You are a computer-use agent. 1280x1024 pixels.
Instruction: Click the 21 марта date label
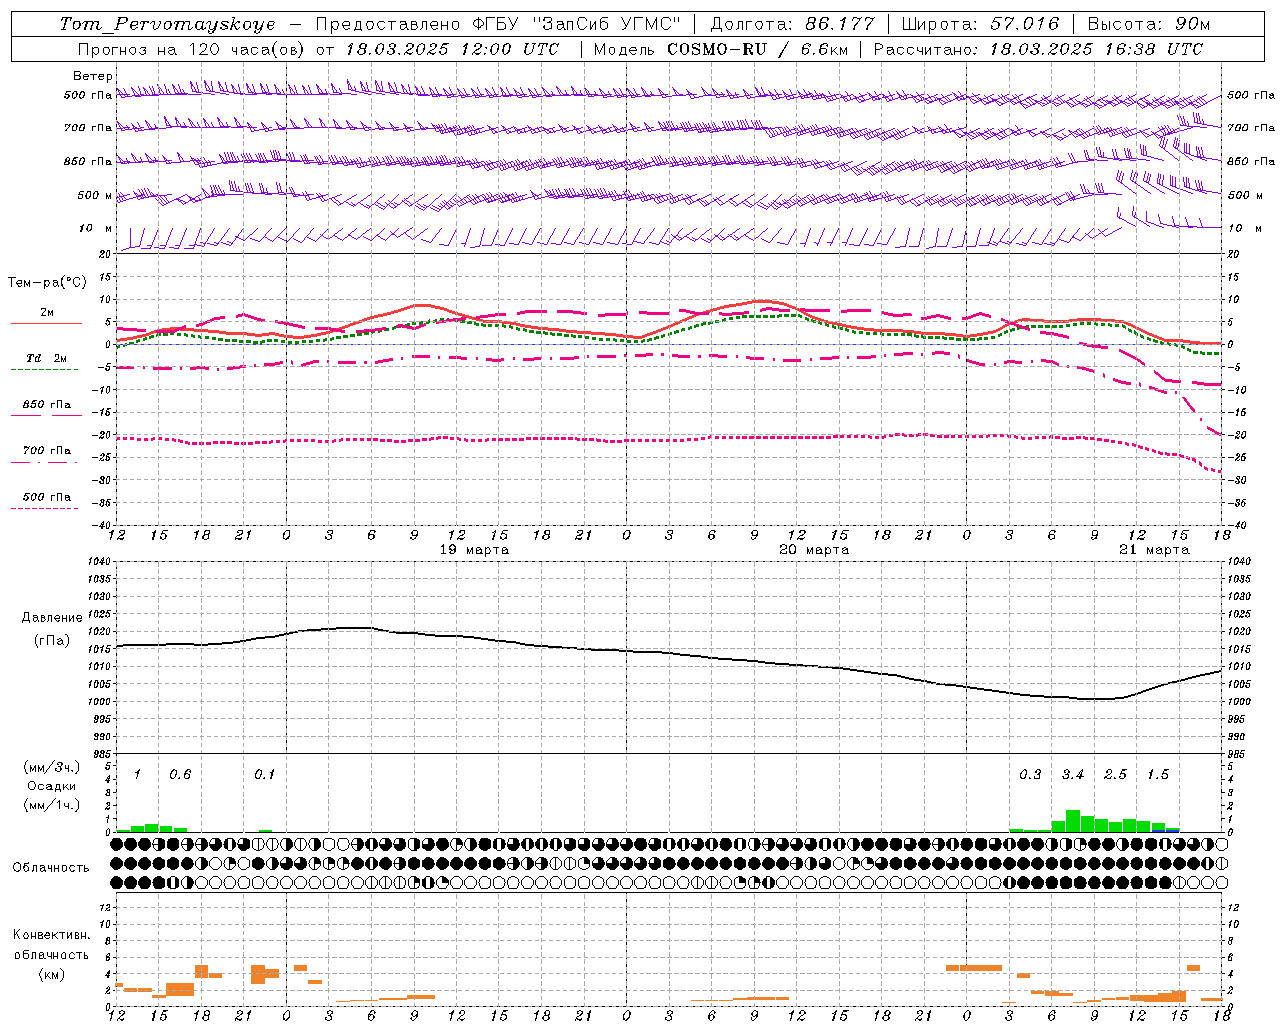[1155, 550]
